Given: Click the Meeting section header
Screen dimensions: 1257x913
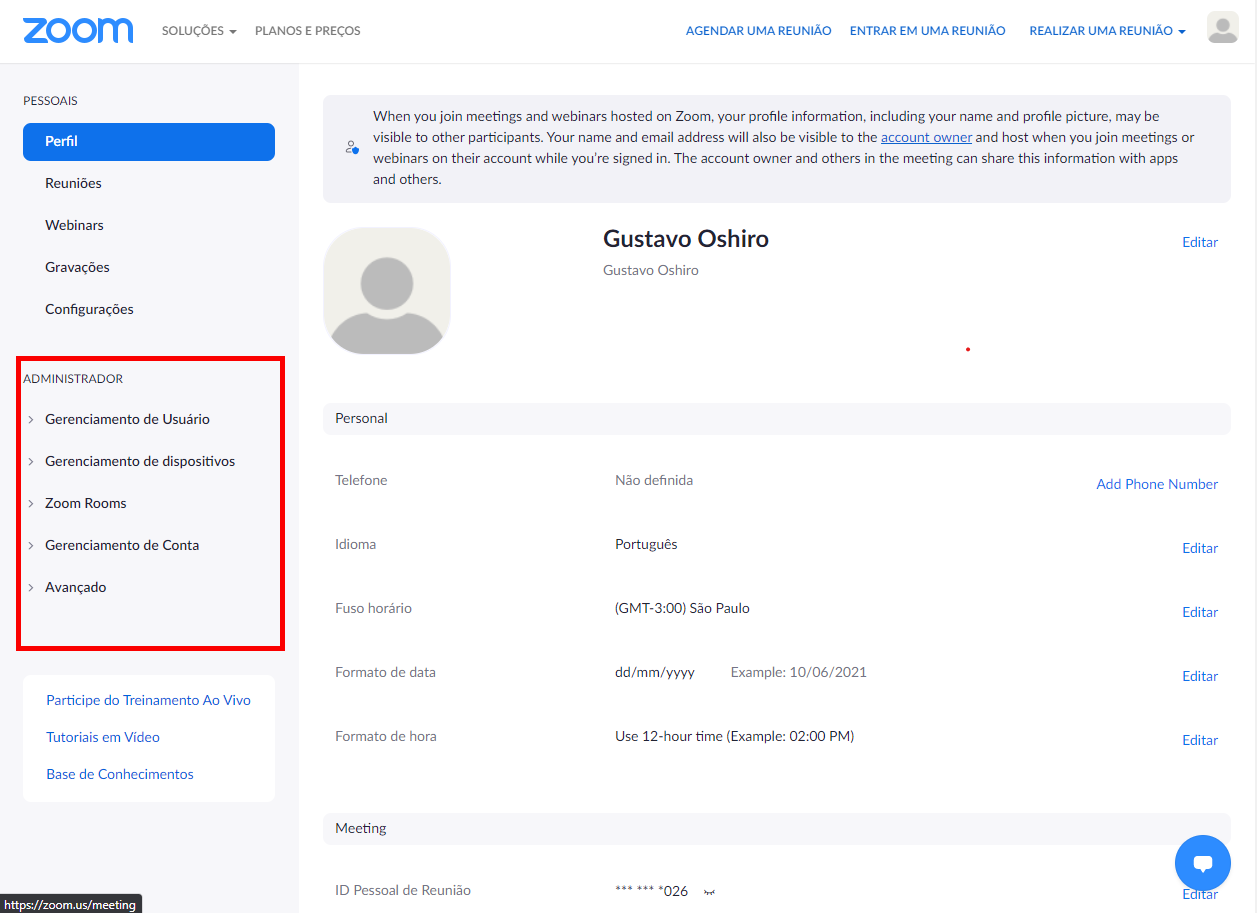Looking at the screenshot, I should (x=776, y=828).
